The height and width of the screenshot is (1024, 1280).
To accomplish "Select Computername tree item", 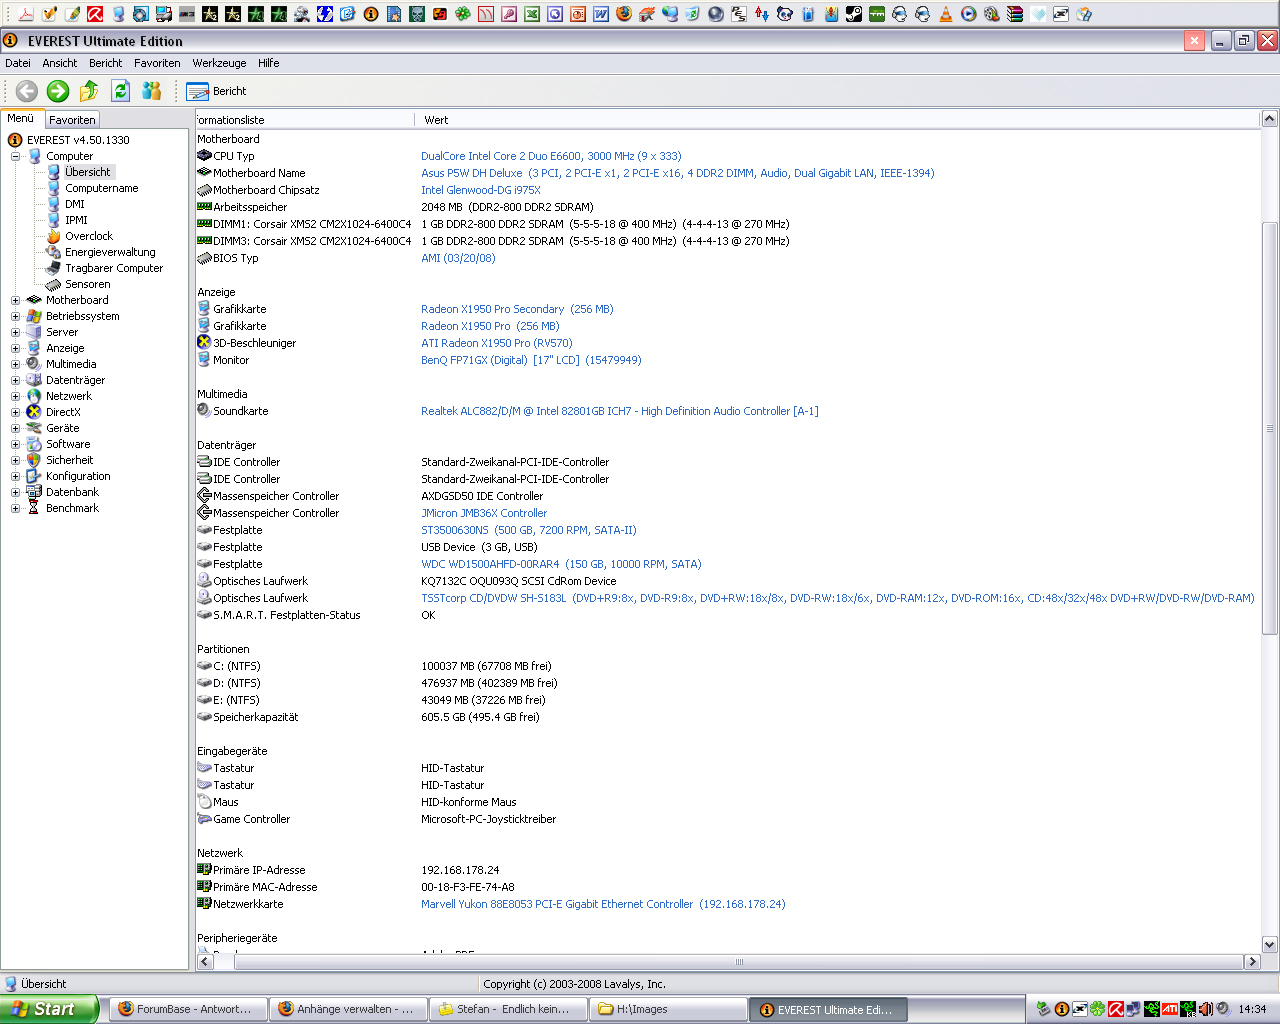I will 101,188.
